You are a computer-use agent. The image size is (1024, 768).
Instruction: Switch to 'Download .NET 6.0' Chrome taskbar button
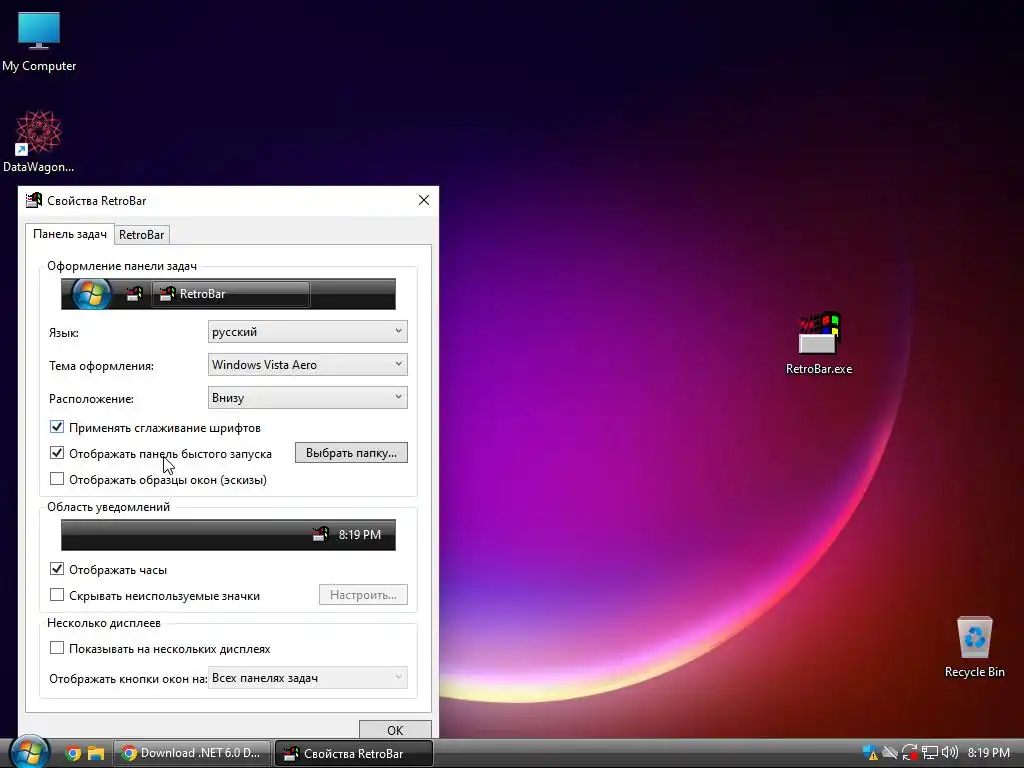(192, 754)
